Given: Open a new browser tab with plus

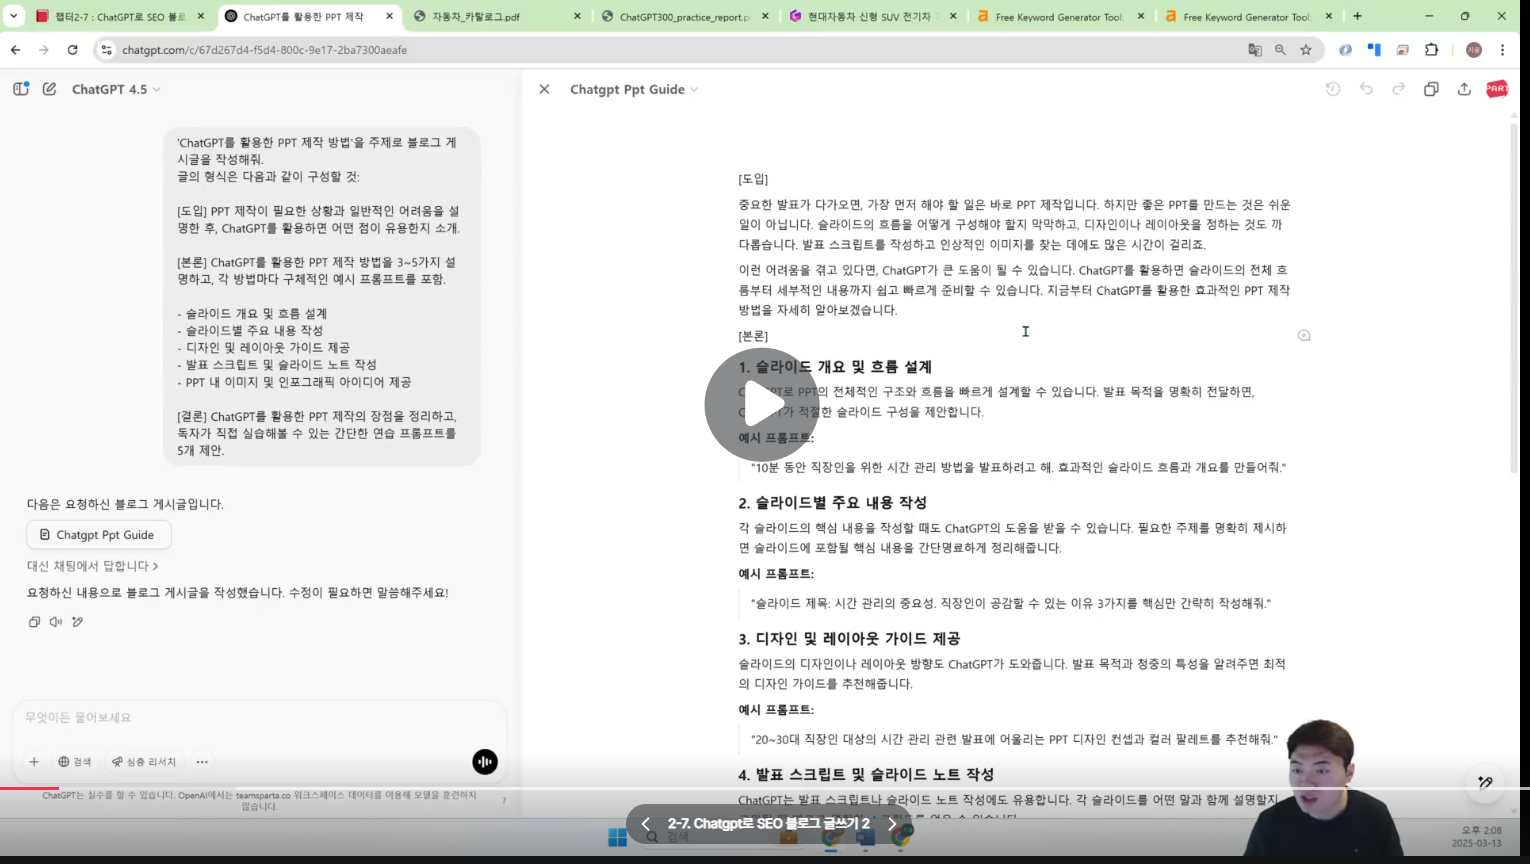Looking at the screenshot, I should (x=1357, y=16).
